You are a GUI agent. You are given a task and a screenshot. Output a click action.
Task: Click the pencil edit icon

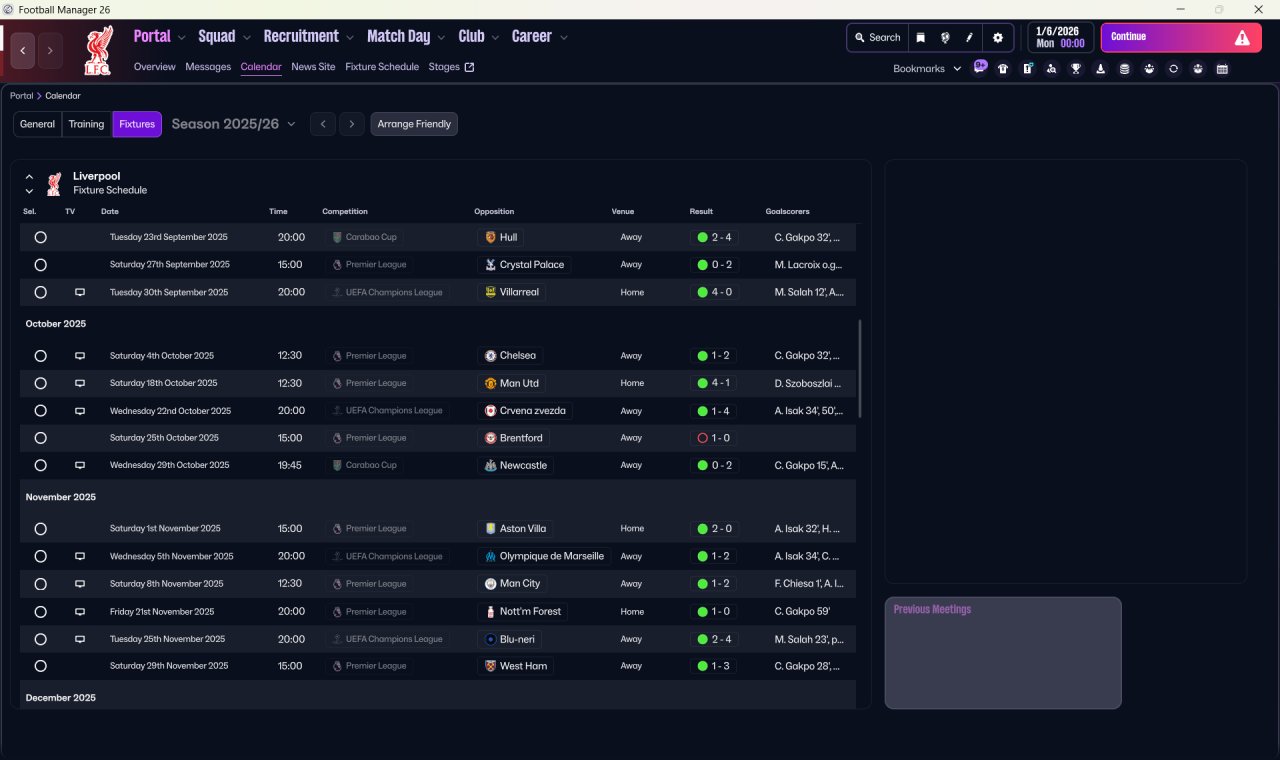pos(969,38)
